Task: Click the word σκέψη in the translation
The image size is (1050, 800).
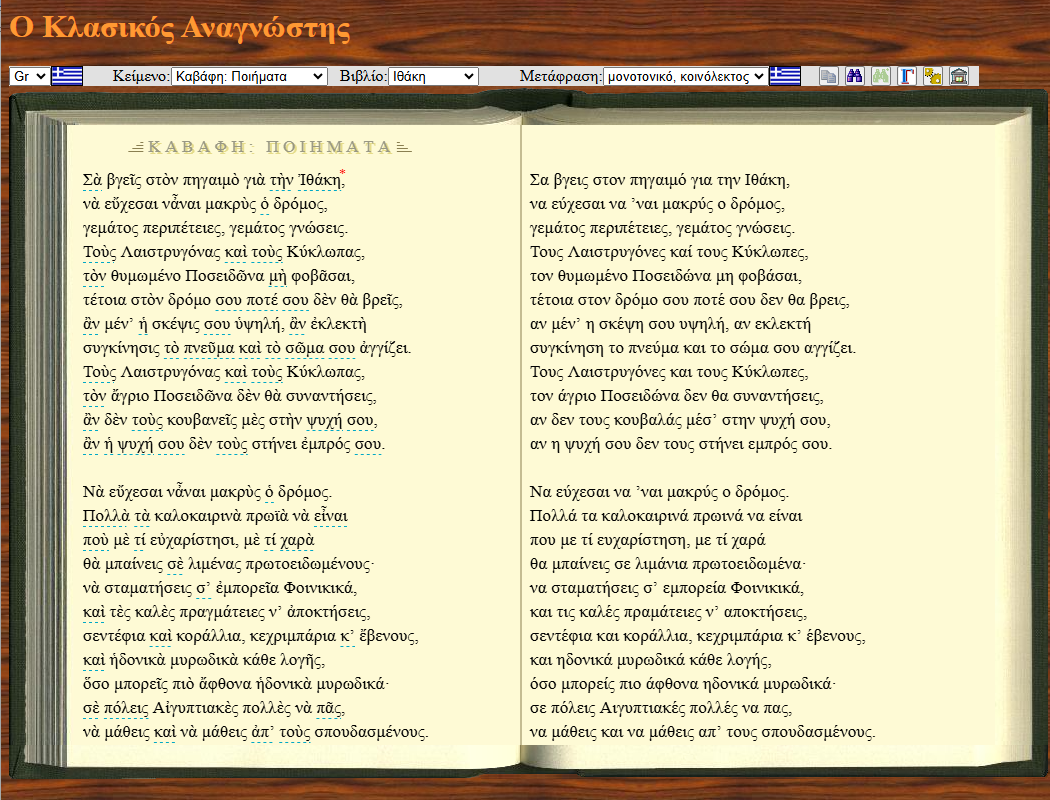Action: point(621,325)
